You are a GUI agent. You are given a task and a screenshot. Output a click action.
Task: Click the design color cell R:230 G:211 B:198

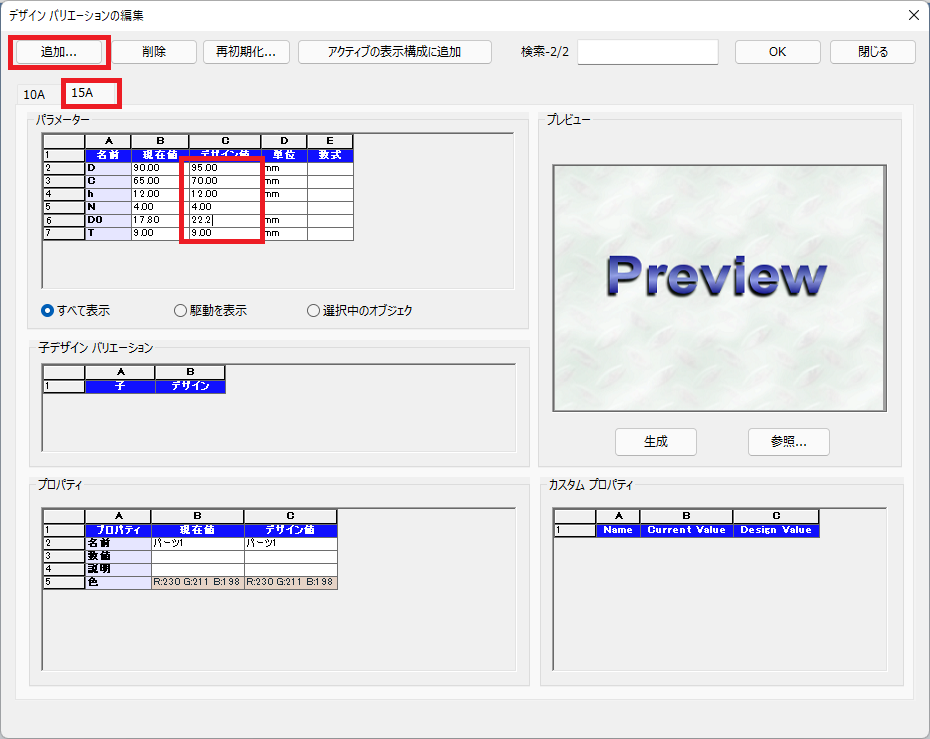pos(290,582)
